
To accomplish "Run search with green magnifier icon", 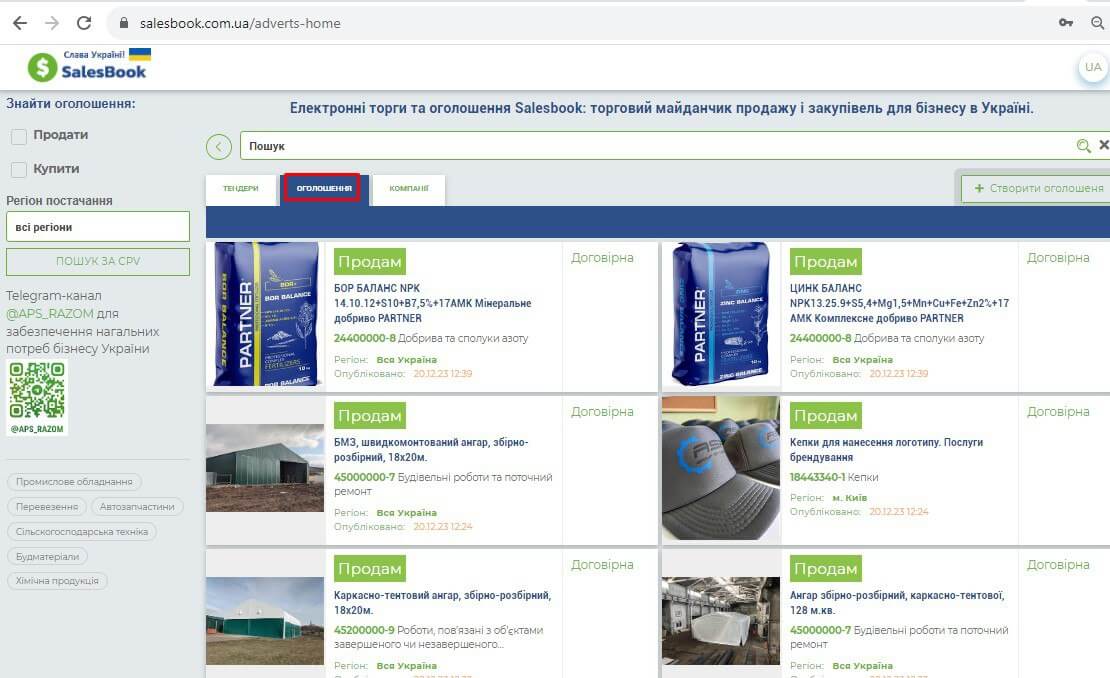I will pyautogui.click(x=1083, y=146).
